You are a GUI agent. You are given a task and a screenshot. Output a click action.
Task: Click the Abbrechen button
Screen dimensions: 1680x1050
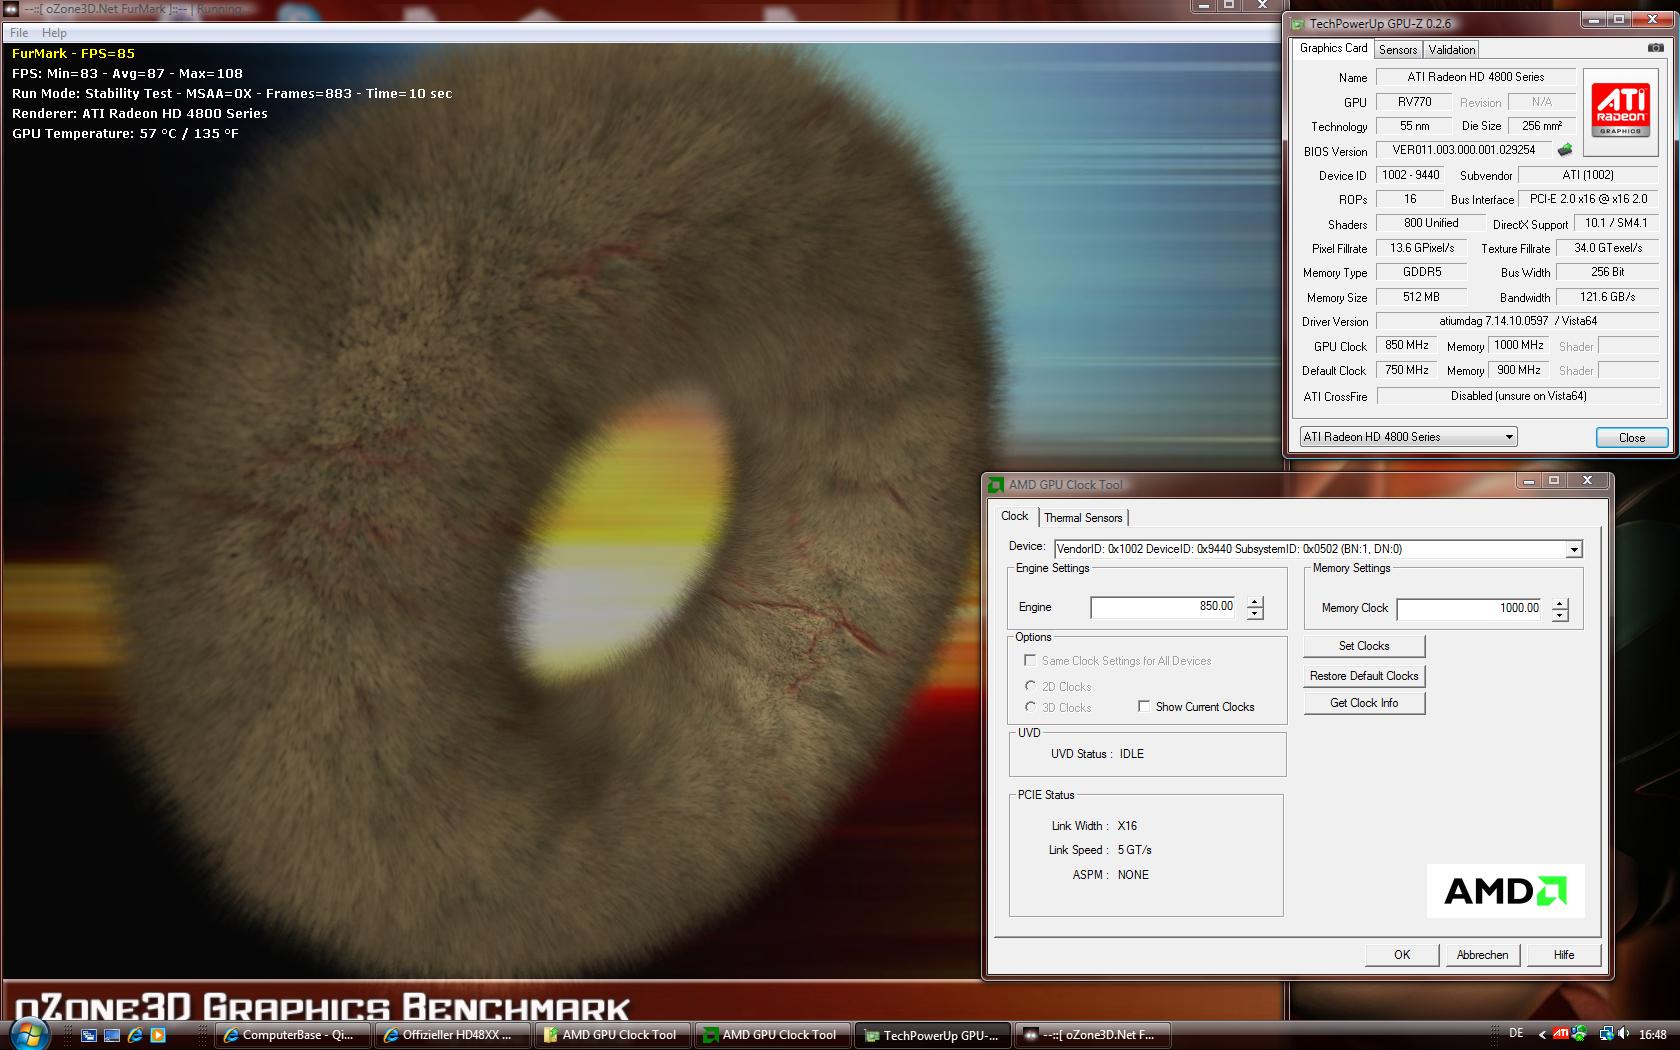click(x=1482, y=955)
